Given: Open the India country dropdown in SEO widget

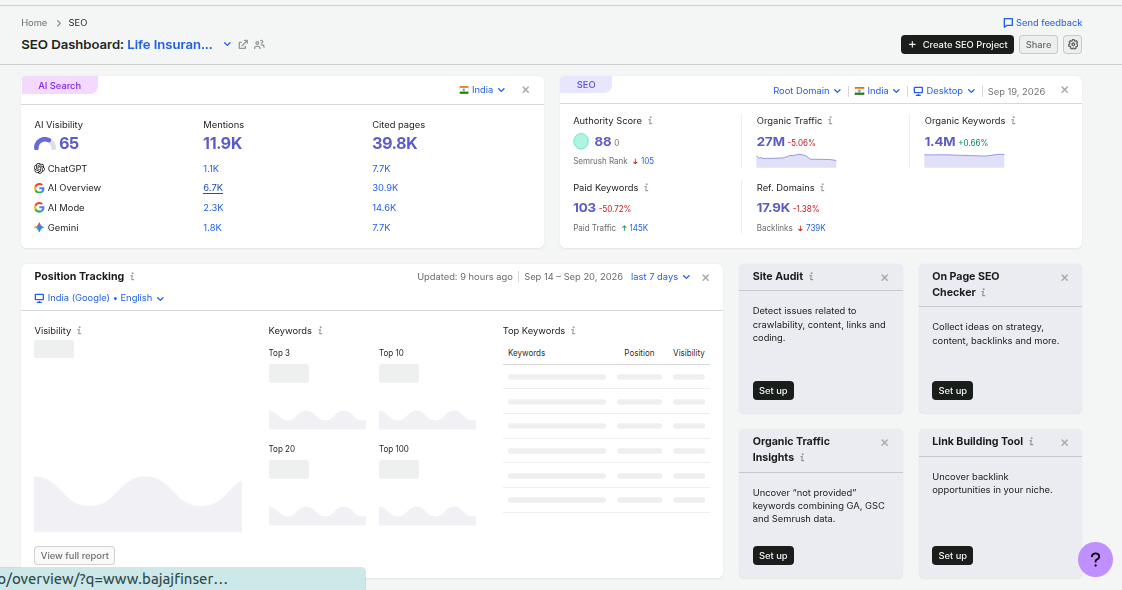Looking at the screenshot, I should (x=877, y=91).
